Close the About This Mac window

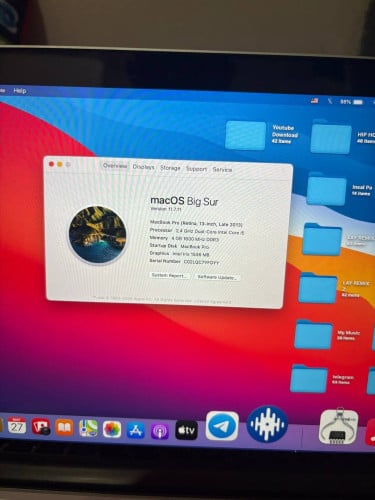tap(51, 164)
